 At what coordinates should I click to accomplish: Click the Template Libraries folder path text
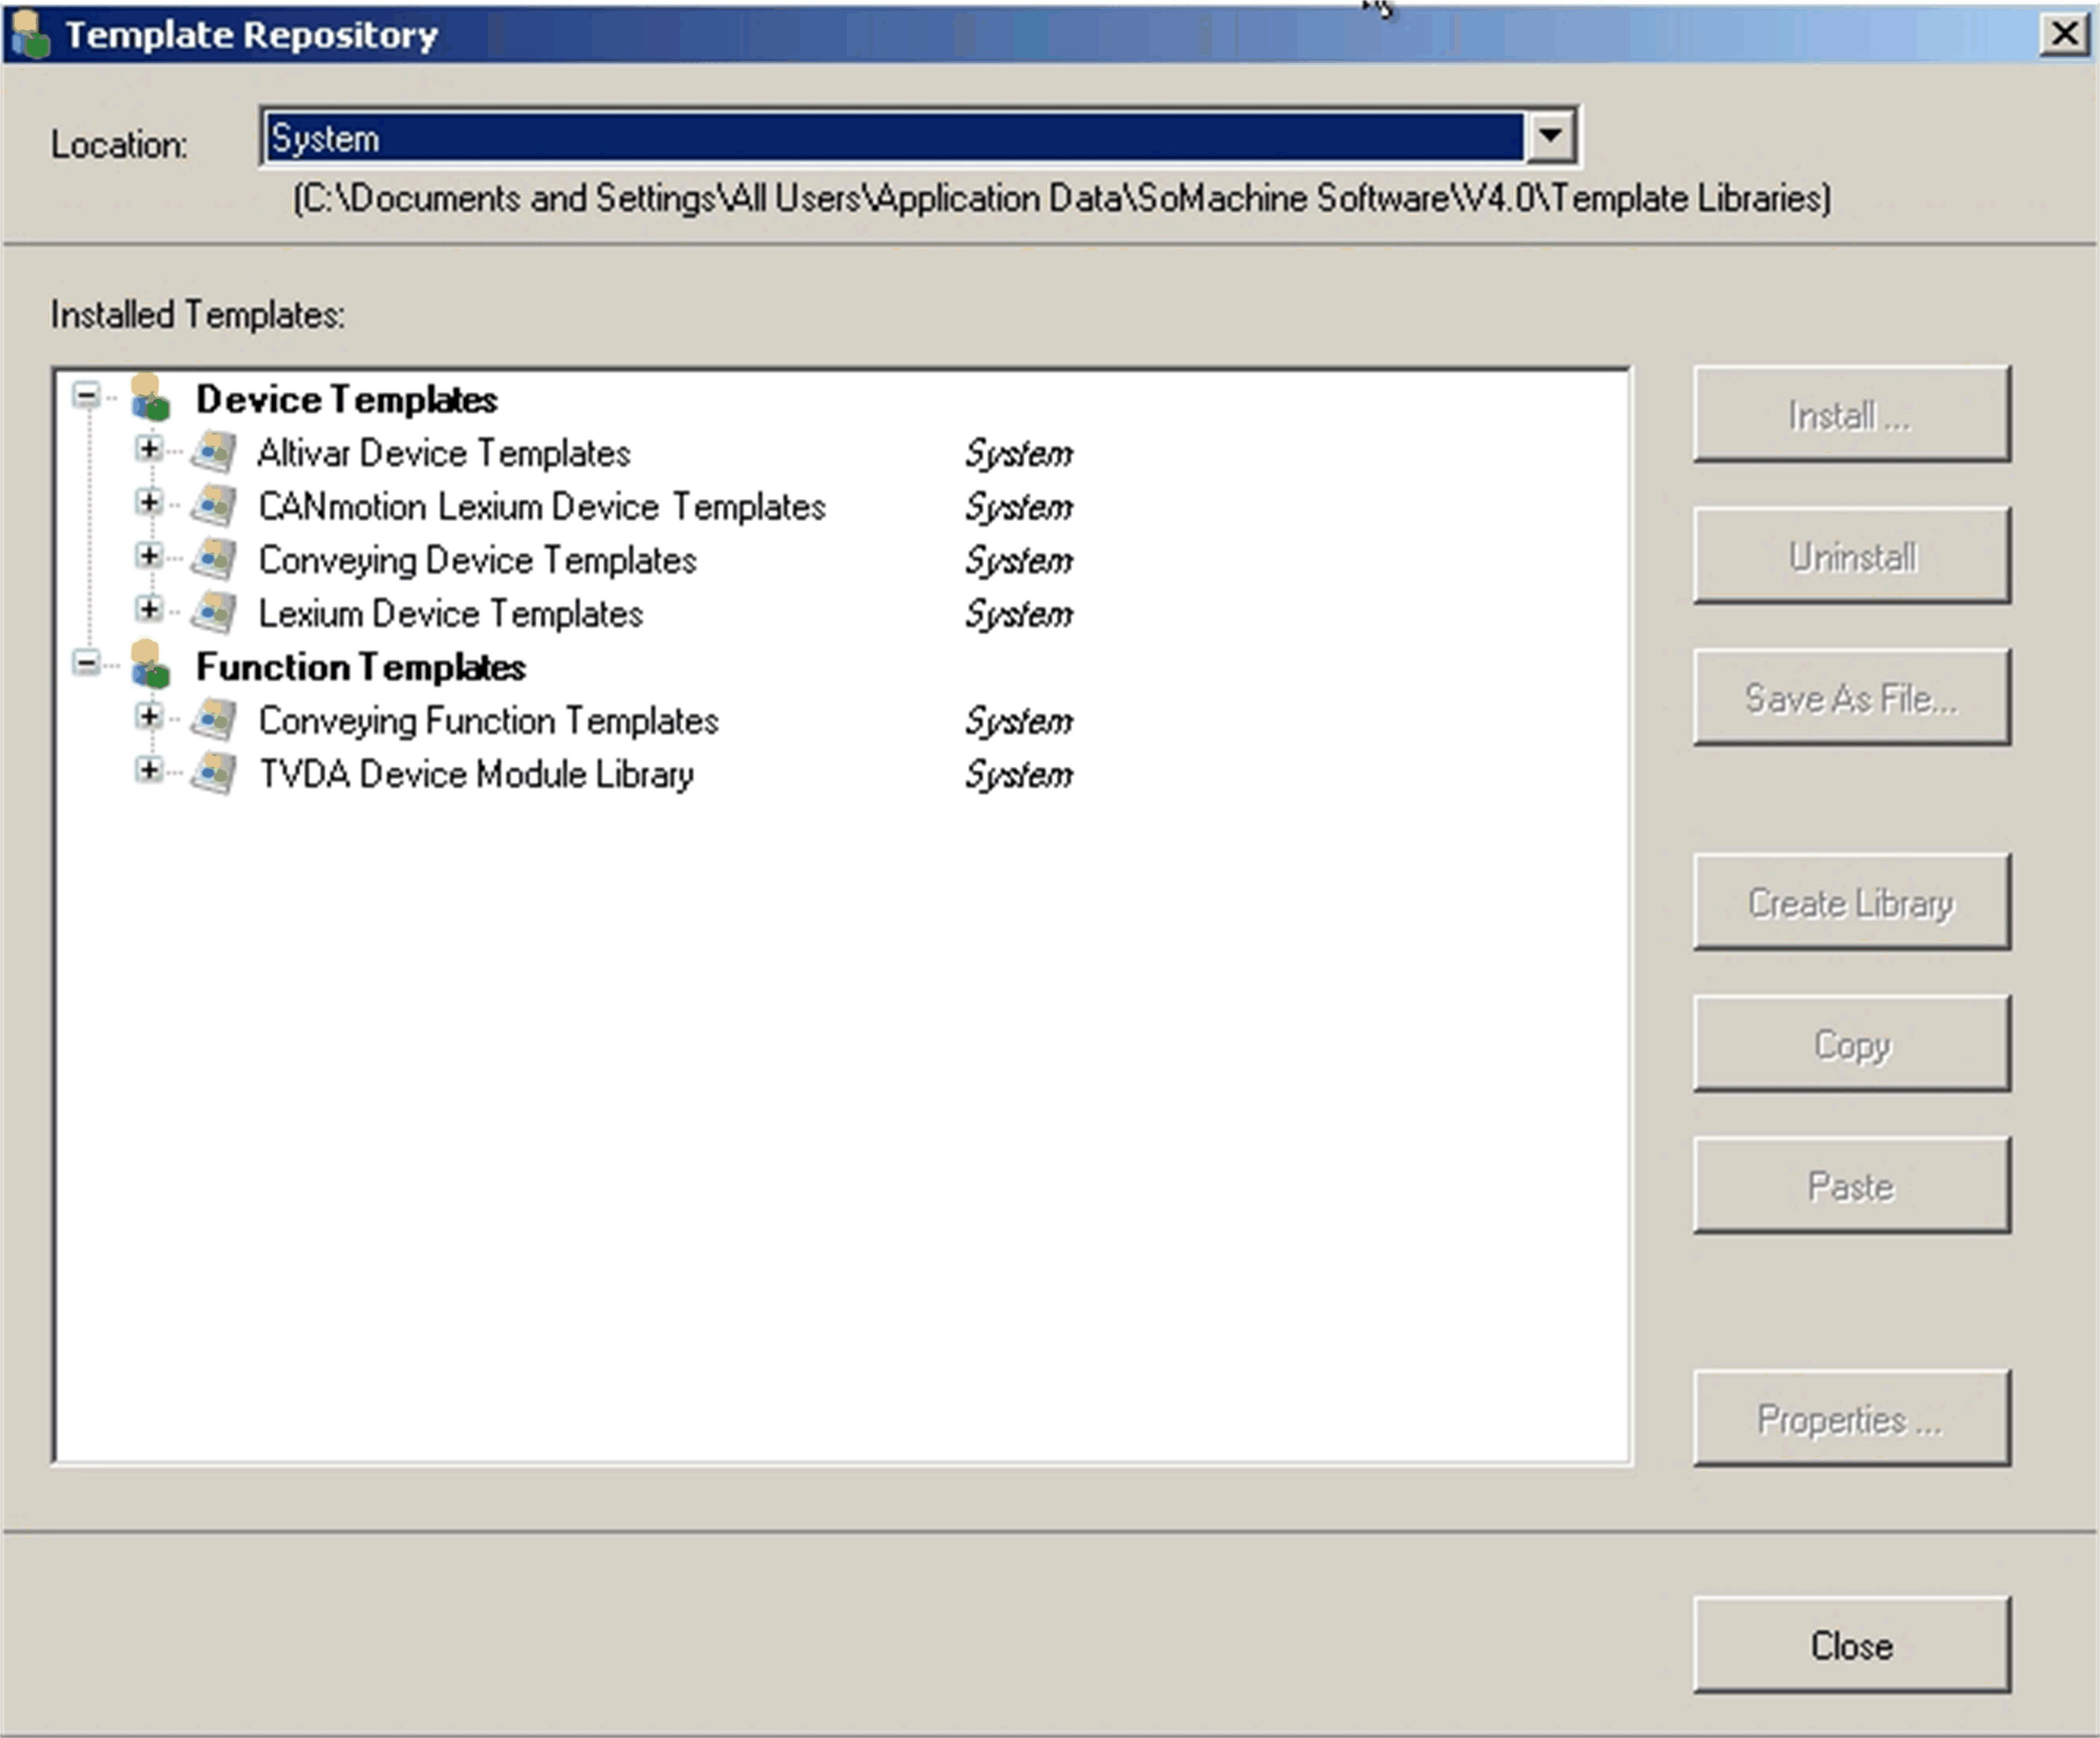pos(1062,198)
